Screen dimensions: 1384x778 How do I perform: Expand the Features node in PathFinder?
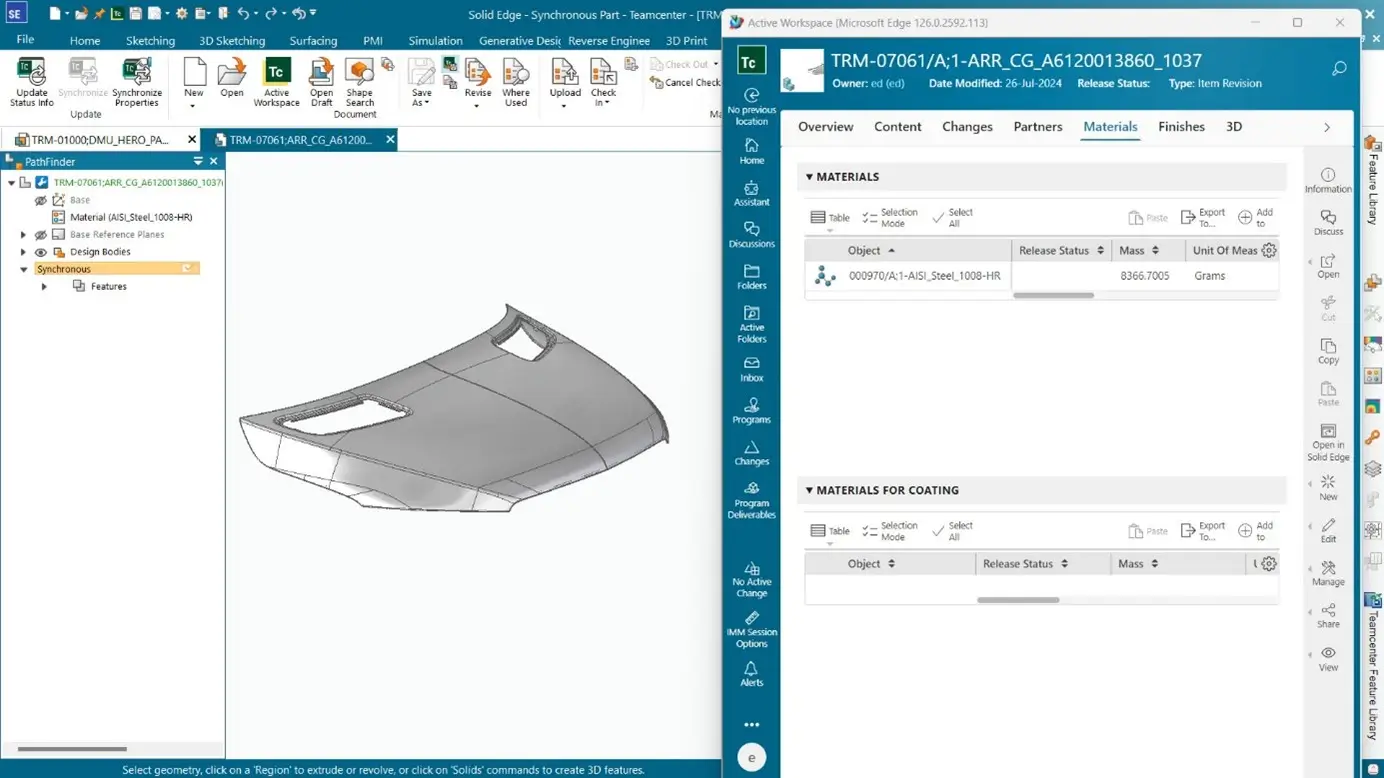coord(44,286)
